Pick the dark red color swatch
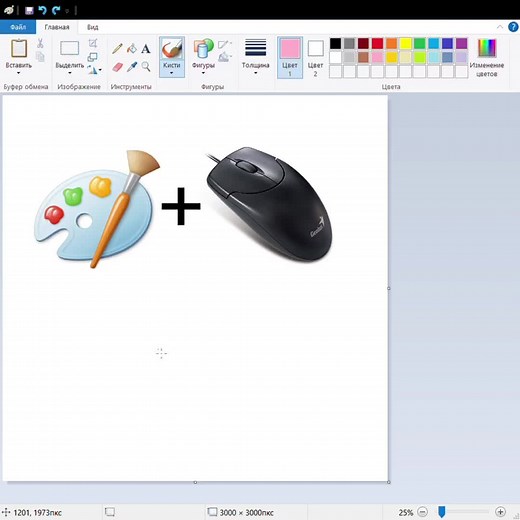The width and height of the screenshot is (520, 520). pyautogui.click(x=363, y=43)
